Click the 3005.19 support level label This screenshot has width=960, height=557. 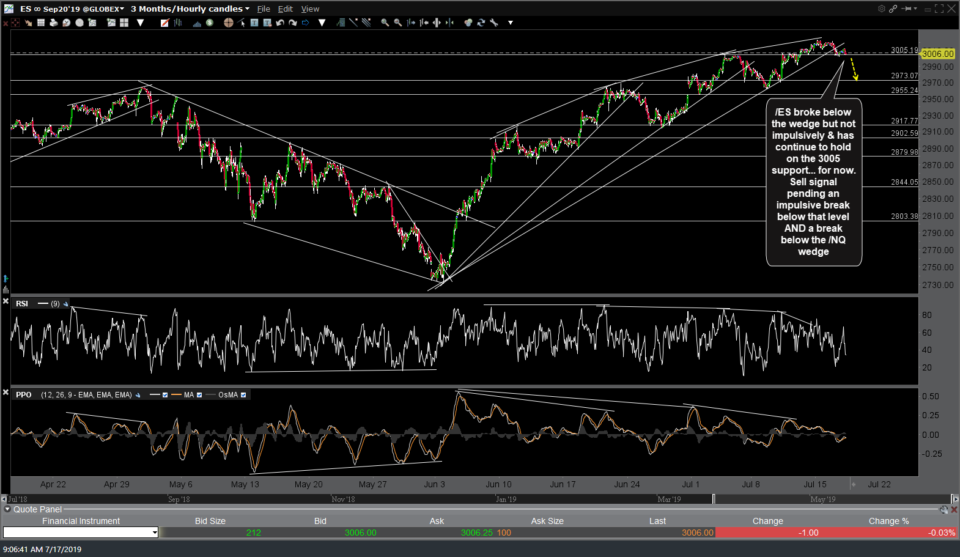point(904,50)
